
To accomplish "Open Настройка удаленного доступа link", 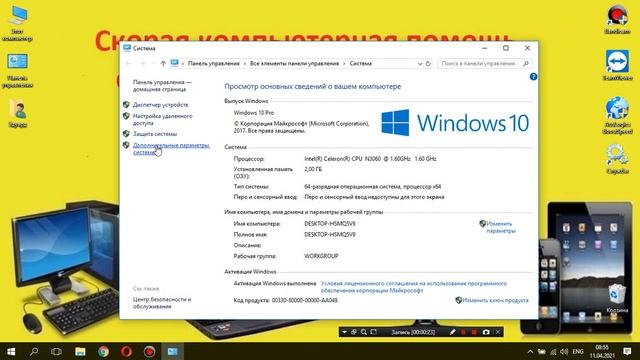I will (162, 120).
